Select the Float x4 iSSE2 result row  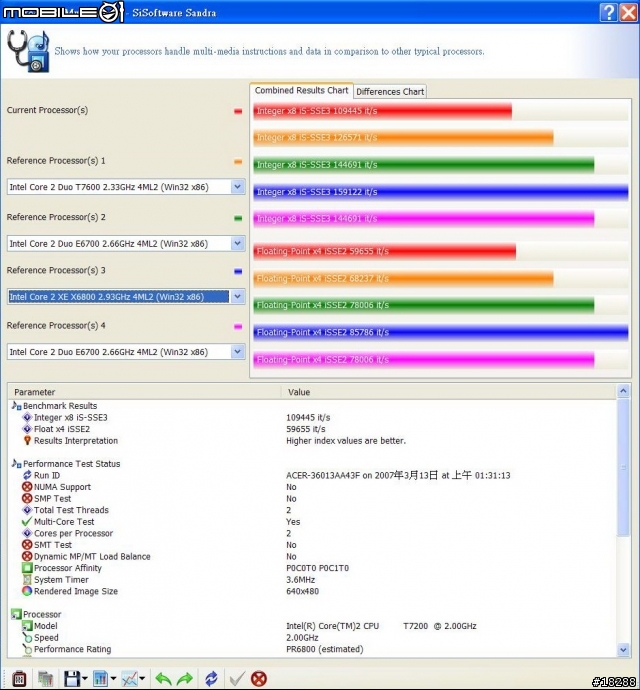[x=313, y=429]
